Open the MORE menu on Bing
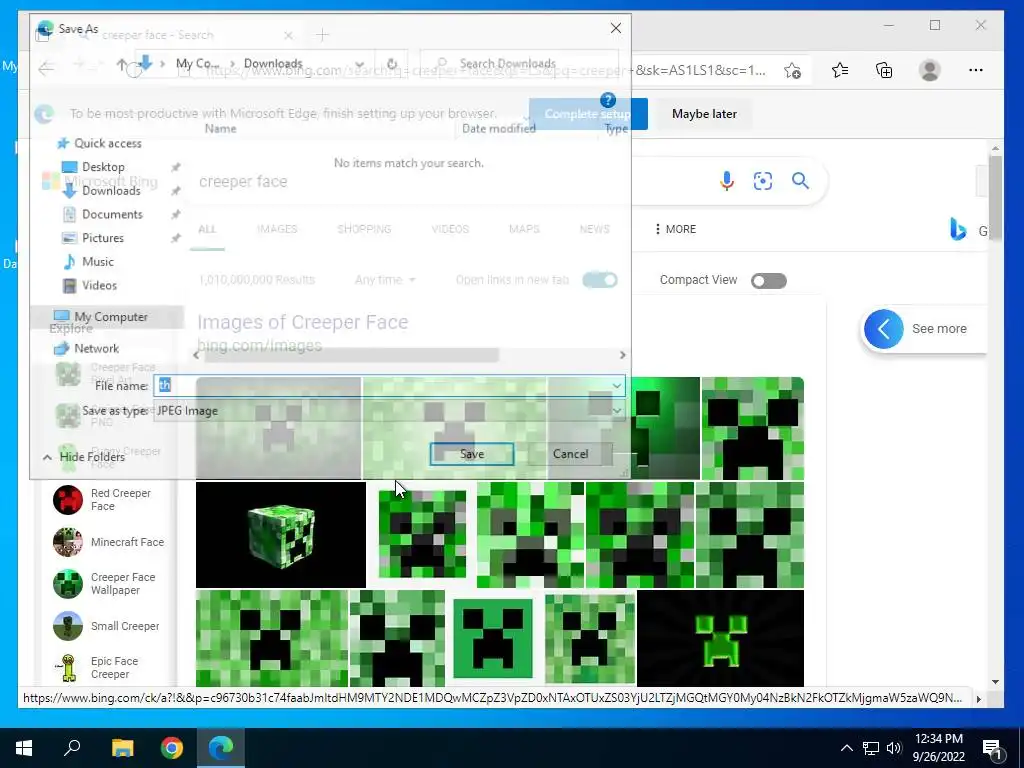1024x768 pixels. pos(675,229)
